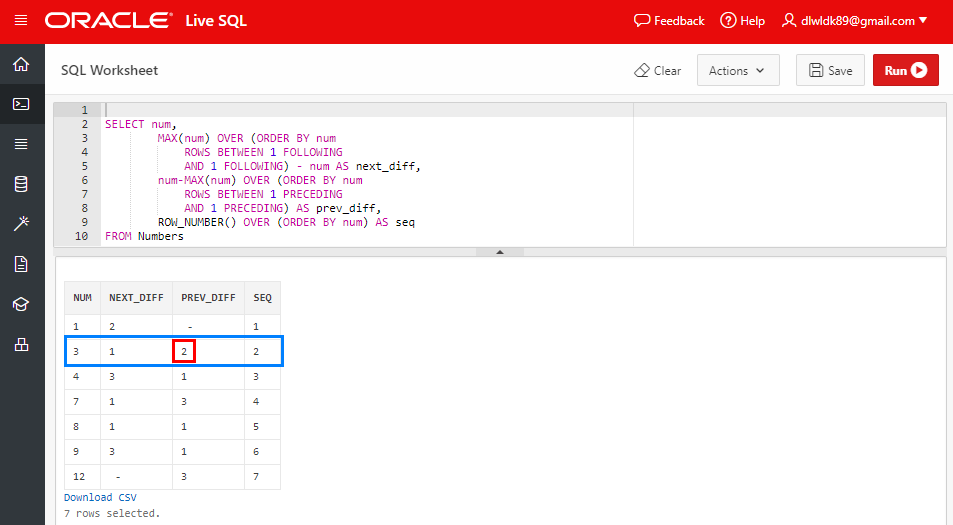The image size is (953, 525).
Task: Click SEQ cell with value 5
Action: click(263, 427)
